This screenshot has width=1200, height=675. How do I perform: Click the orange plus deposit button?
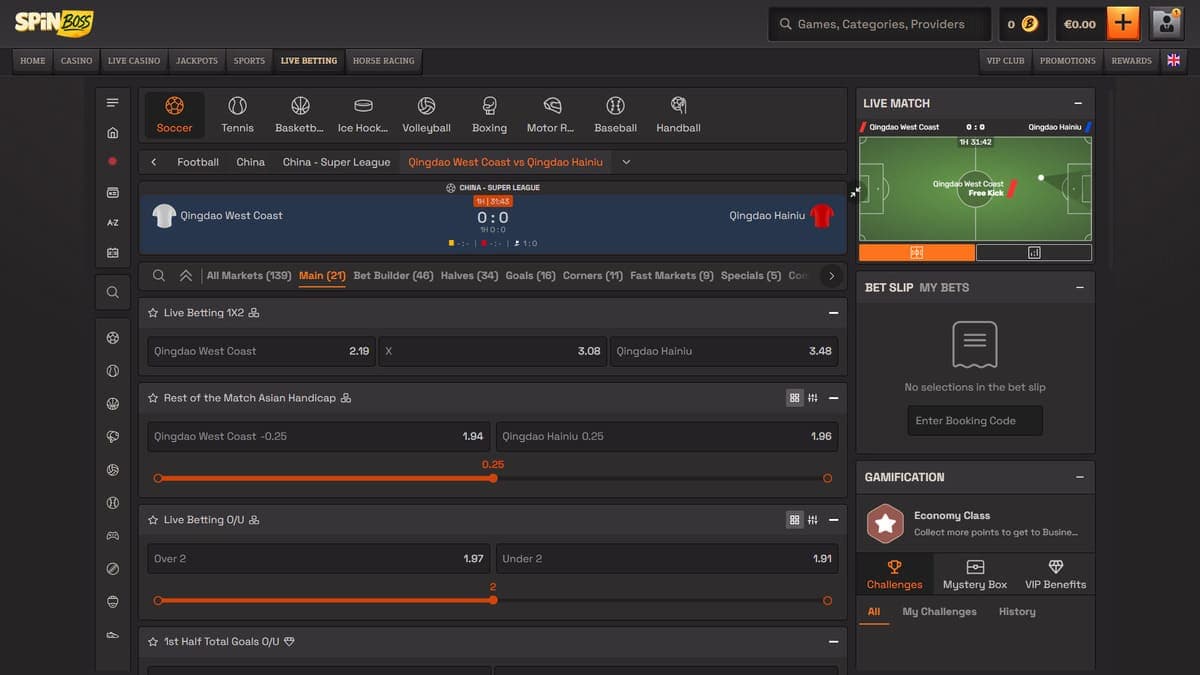tap(1123, 24)
